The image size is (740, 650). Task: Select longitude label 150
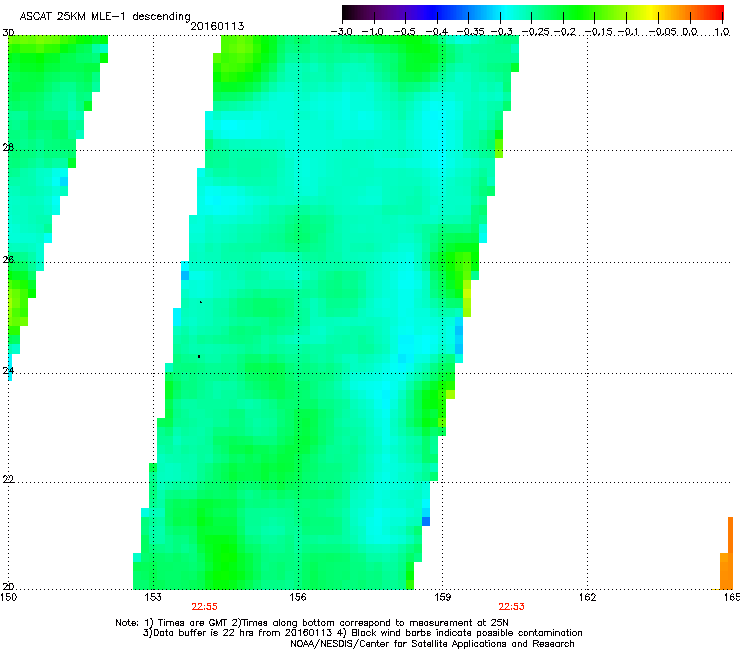coord(8,597)
